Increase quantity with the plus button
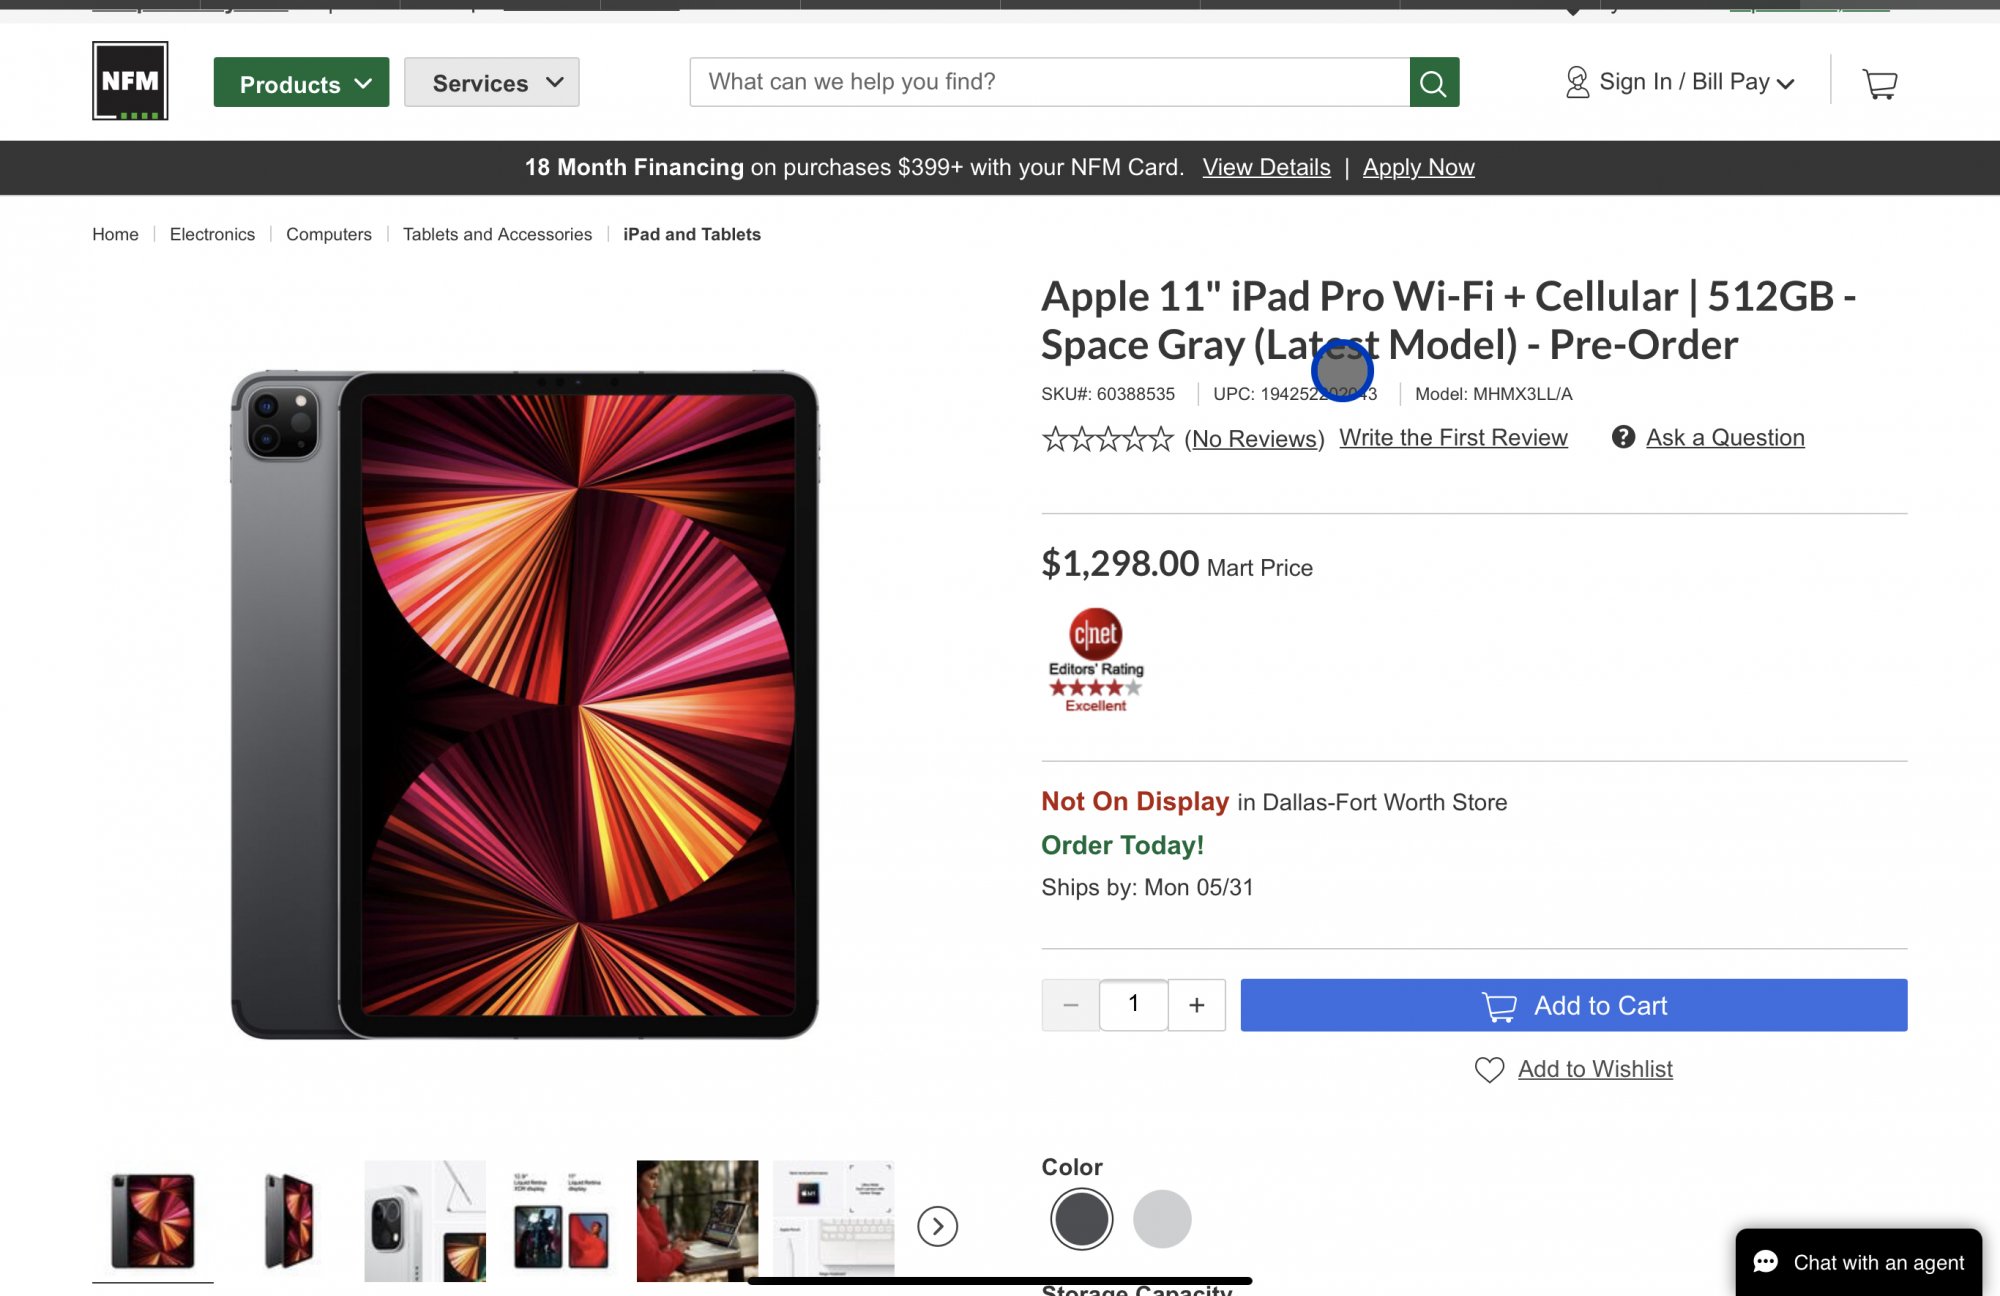Viewport: 2000px width, 1296px height. (1196, 1005)
